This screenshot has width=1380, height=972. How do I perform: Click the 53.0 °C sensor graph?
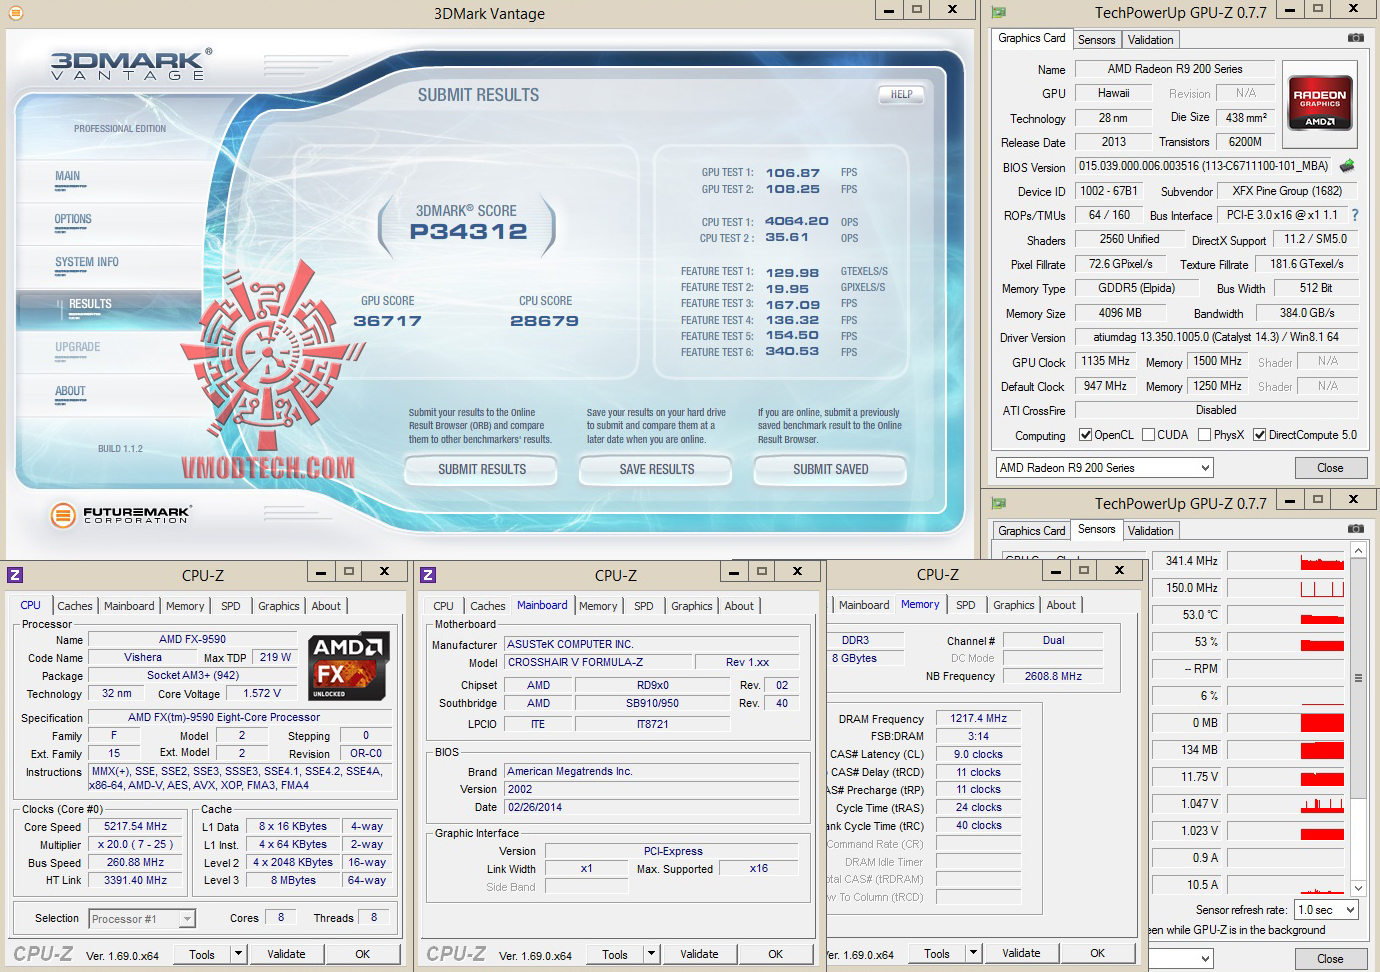click(1286, 615)
